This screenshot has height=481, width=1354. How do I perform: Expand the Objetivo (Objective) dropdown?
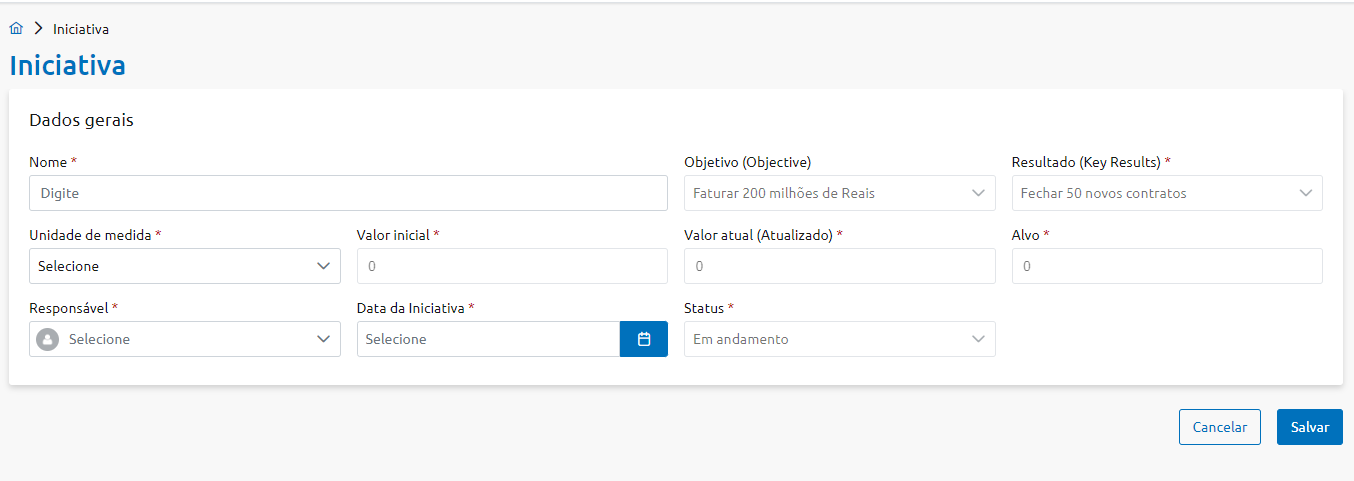coord(838,193)
